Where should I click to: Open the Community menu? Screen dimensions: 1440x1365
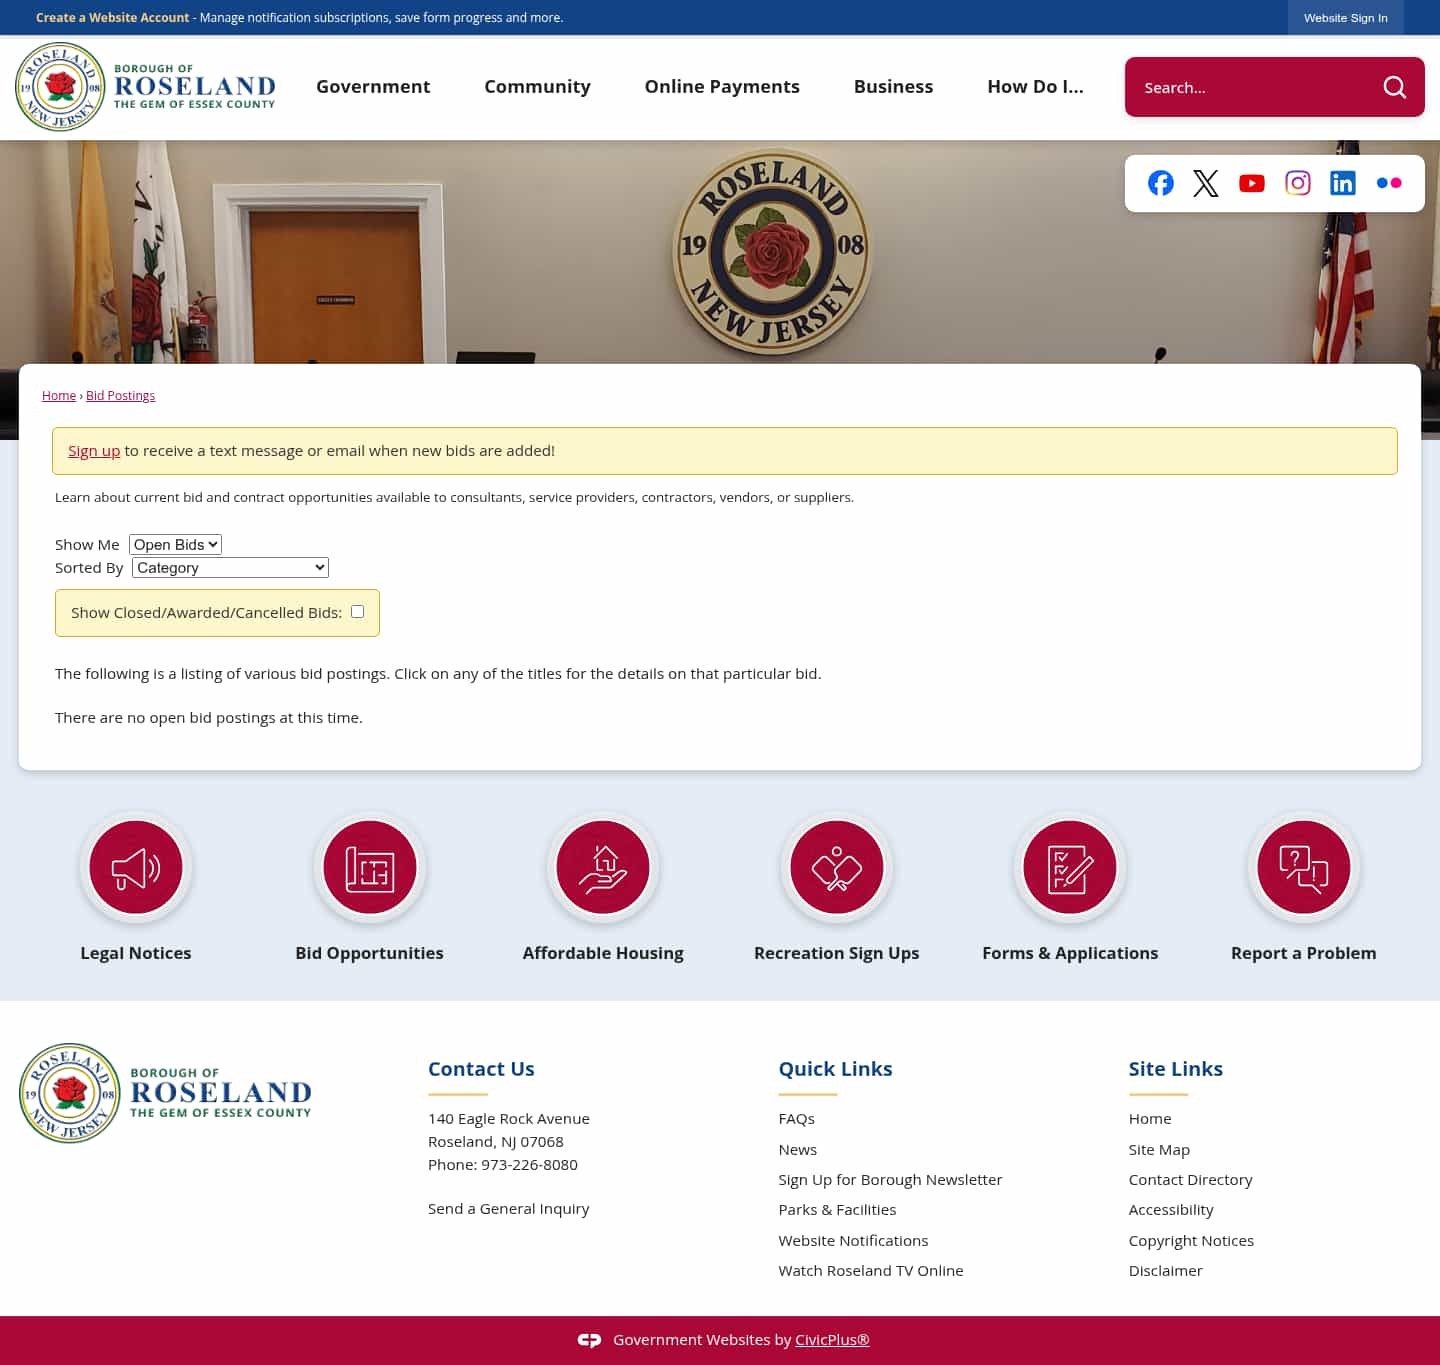pos(537,87)
